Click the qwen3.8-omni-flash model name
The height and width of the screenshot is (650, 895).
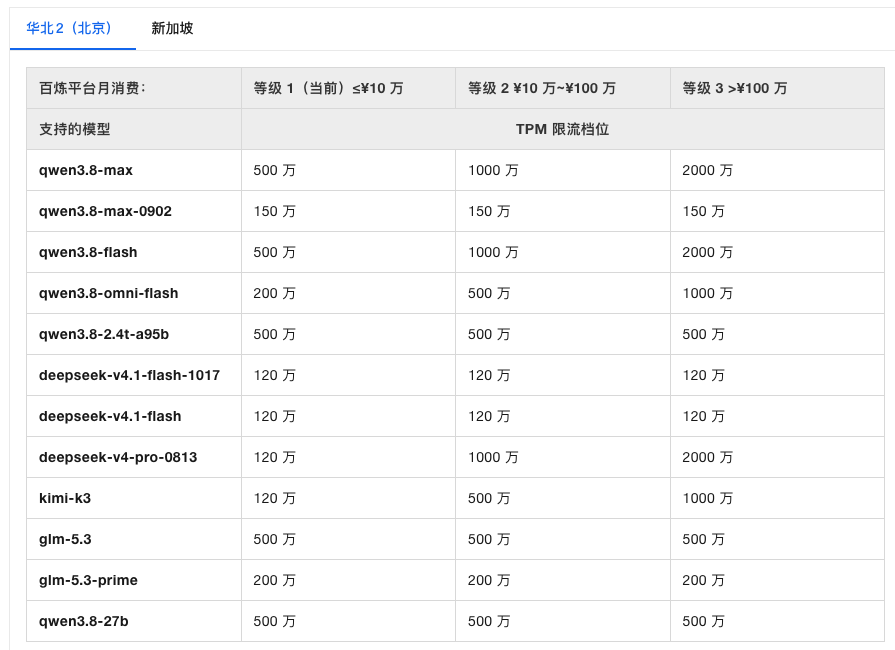tap(108, 293)
